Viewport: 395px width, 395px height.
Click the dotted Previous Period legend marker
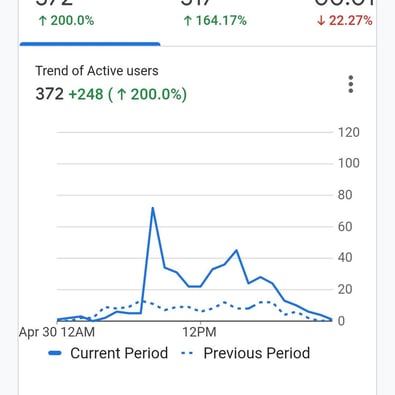(x=187, y=353)
